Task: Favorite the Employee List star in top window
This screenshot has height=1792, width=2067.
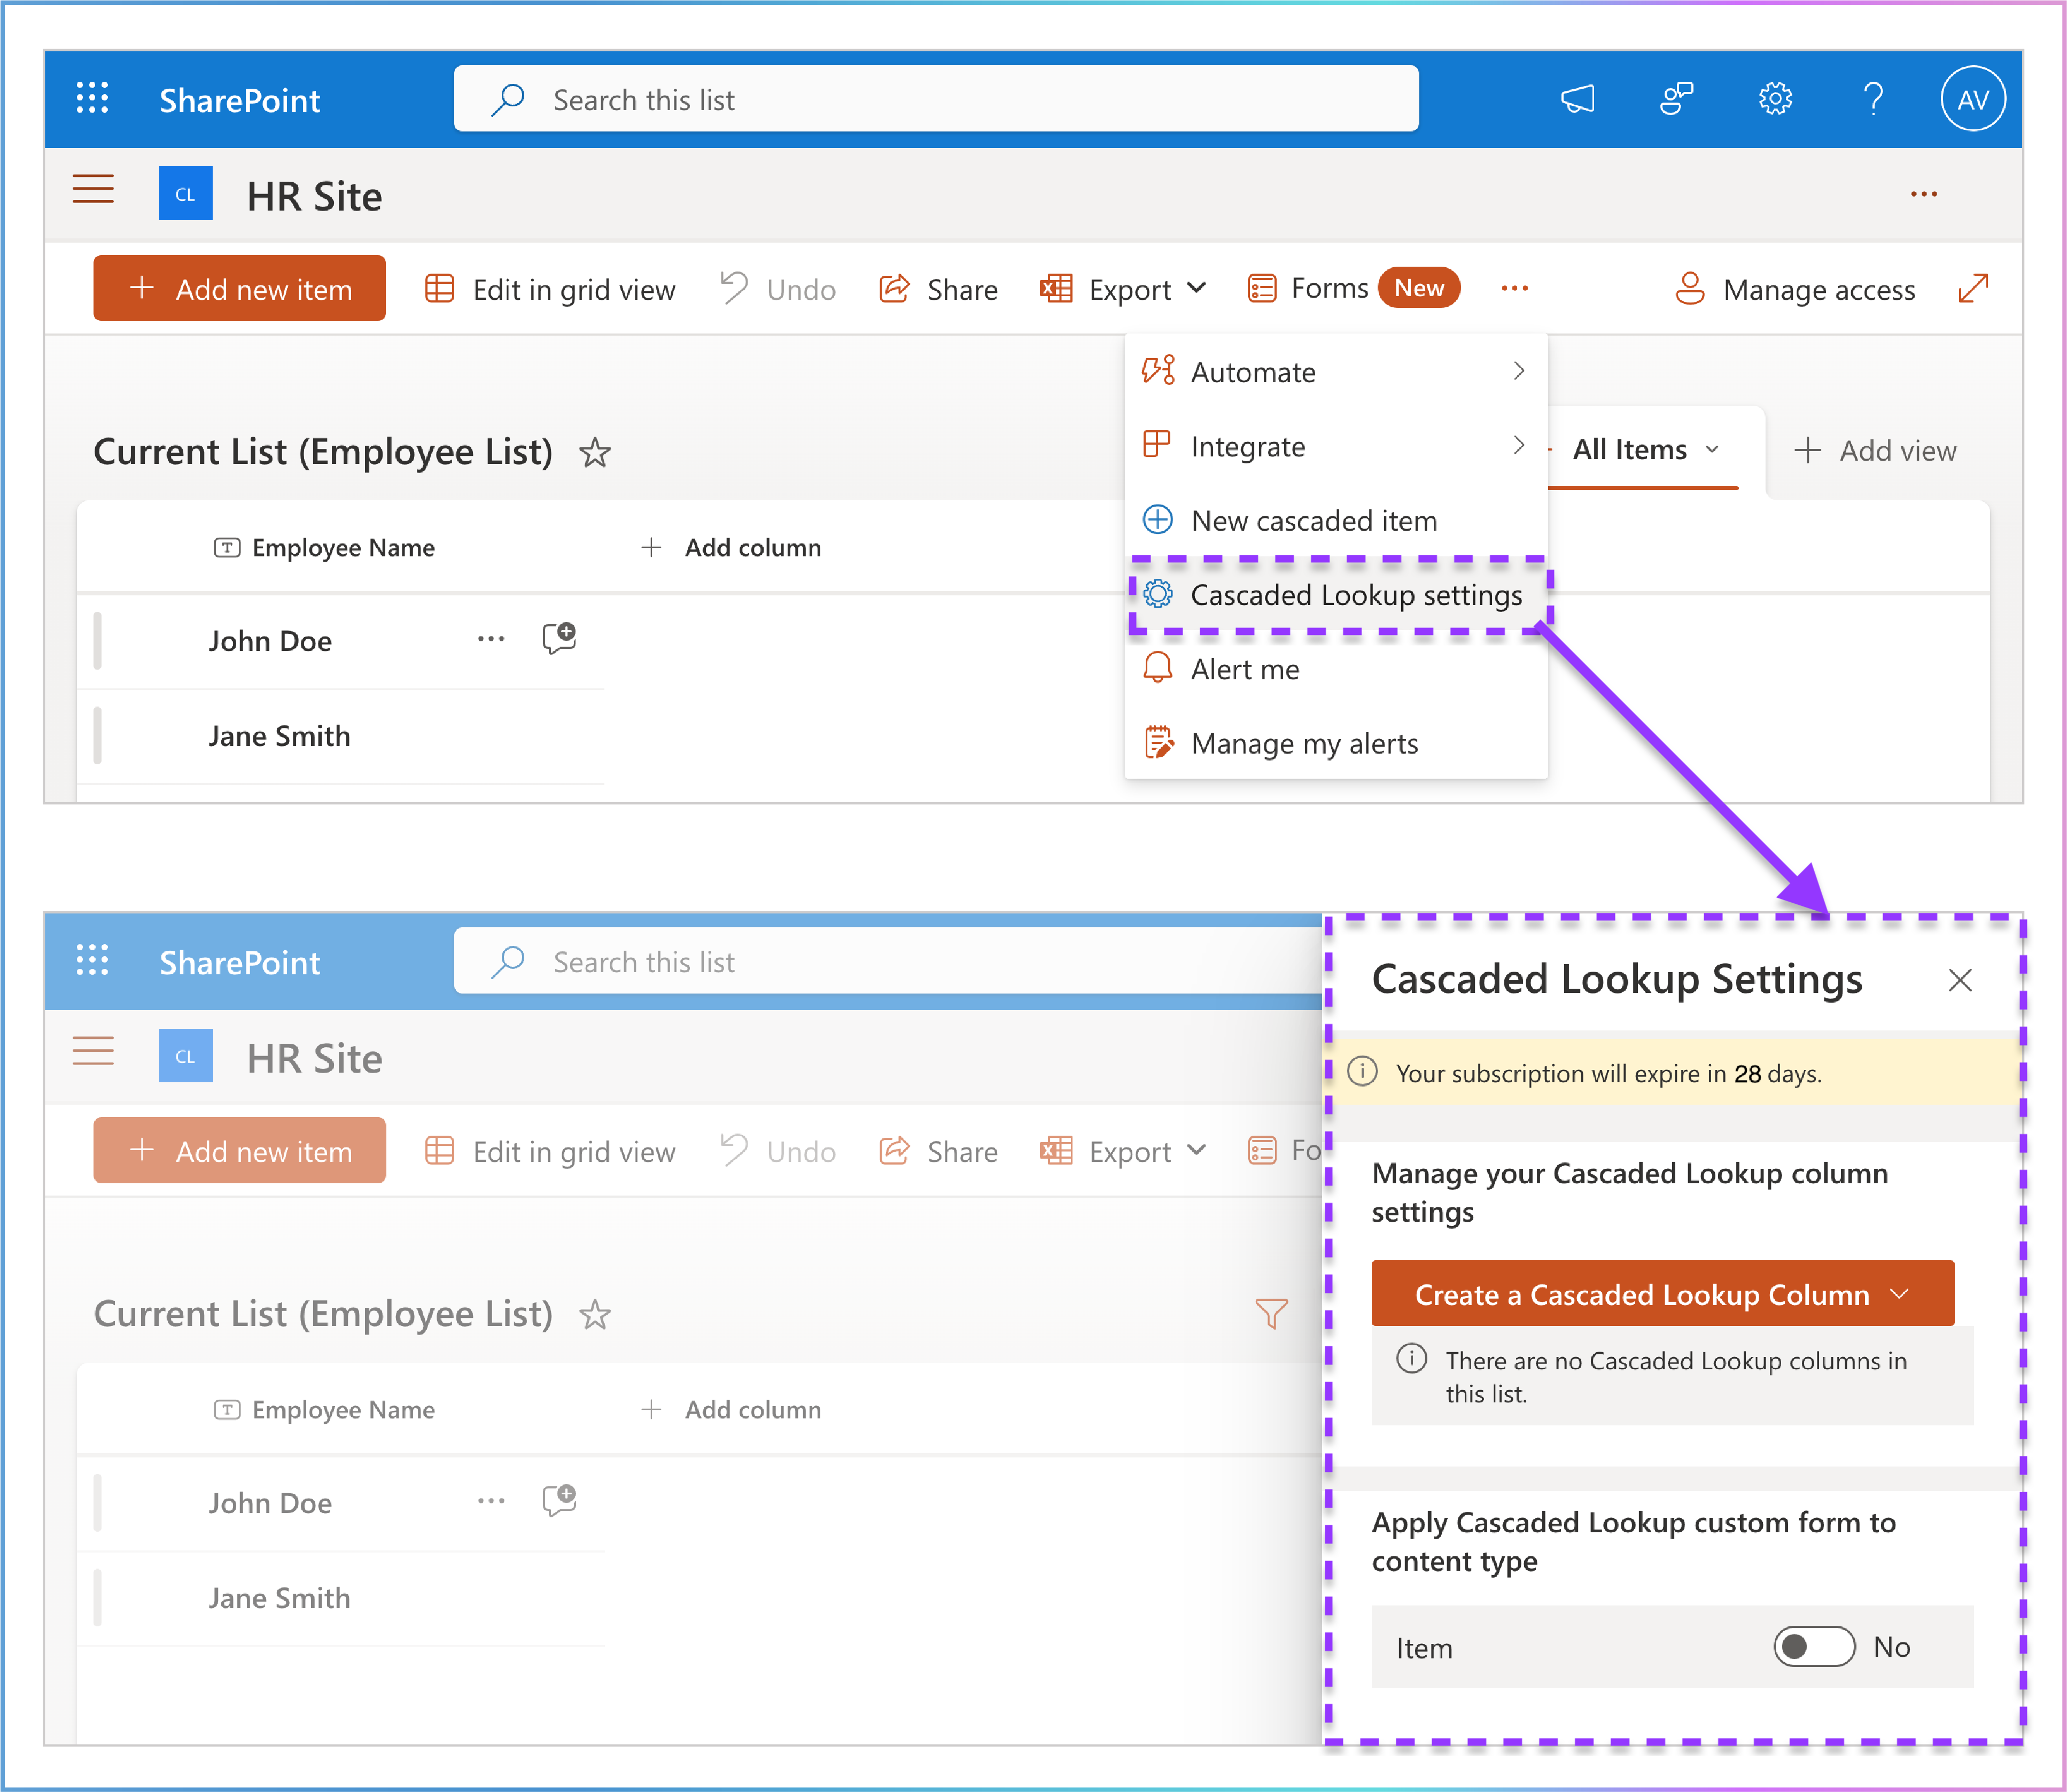Action: pyautogui.click(x=594, y=452)
